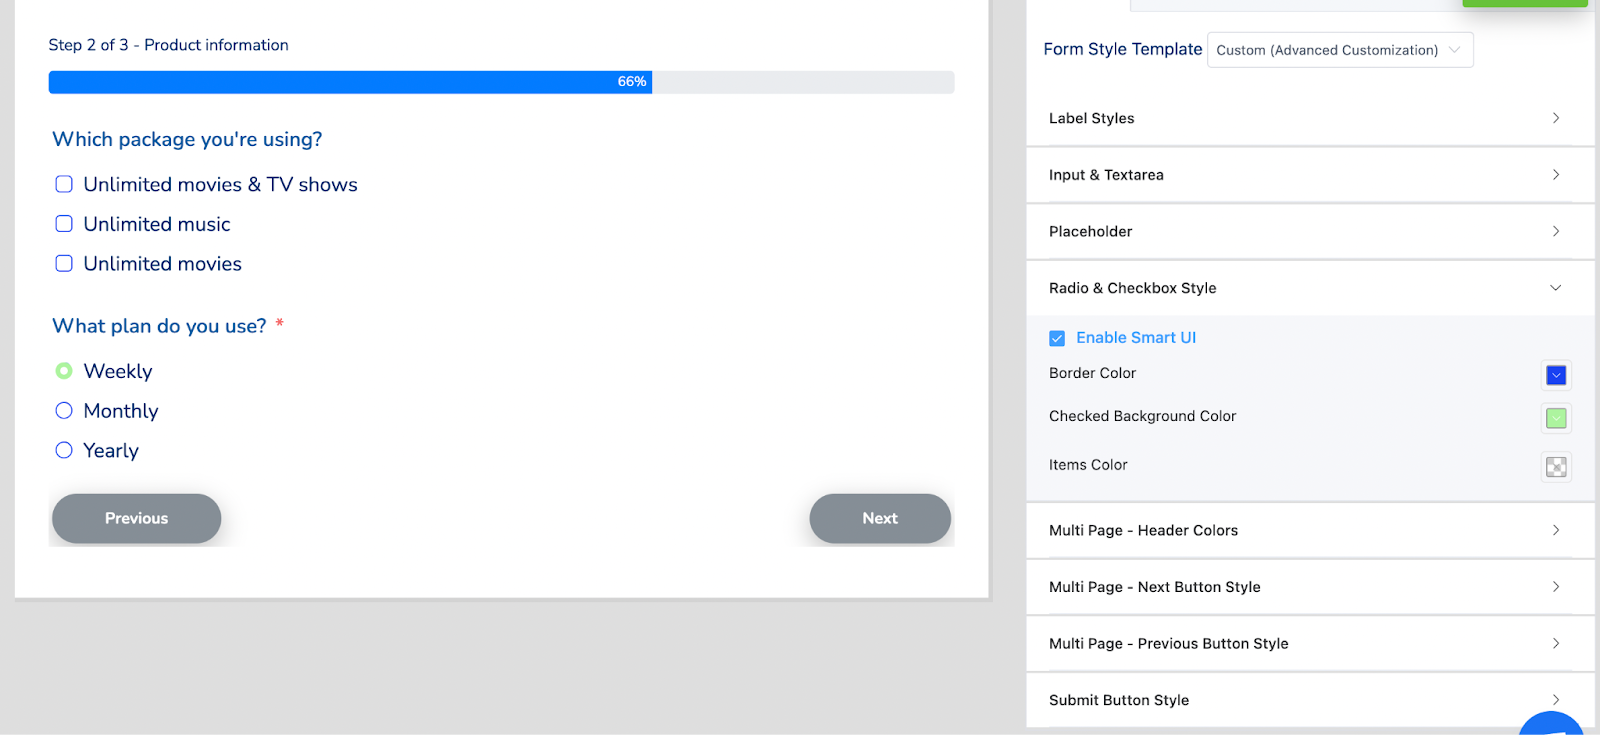Image resolution: width=1600 pixels, height=735 pixels.
Task: Go to the Next form step
Action: 880,518
